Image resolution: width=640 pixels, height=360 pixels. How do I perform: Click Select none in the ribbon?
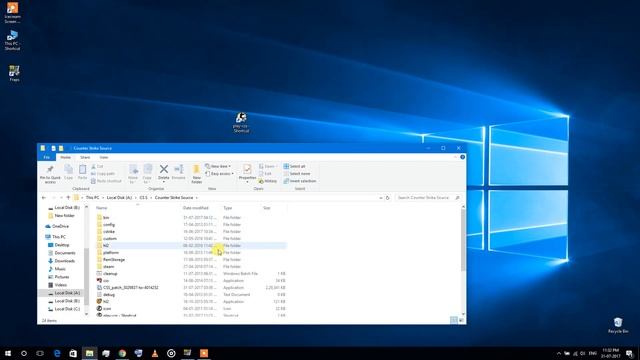(x=297, y=173)
